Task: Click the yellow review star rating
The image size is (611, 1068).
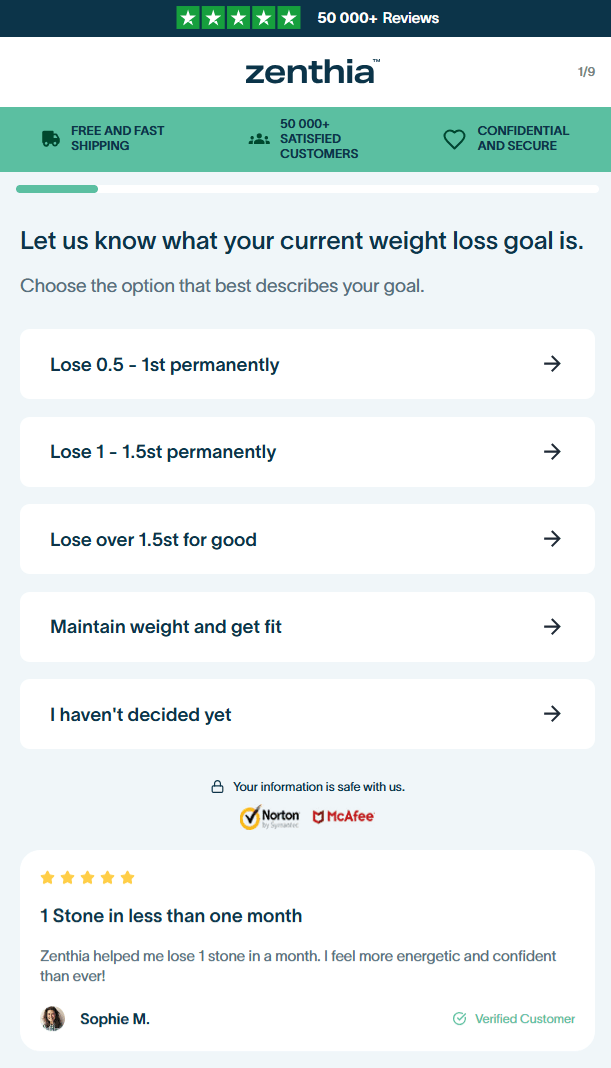Action: click(x=87, y=878)
